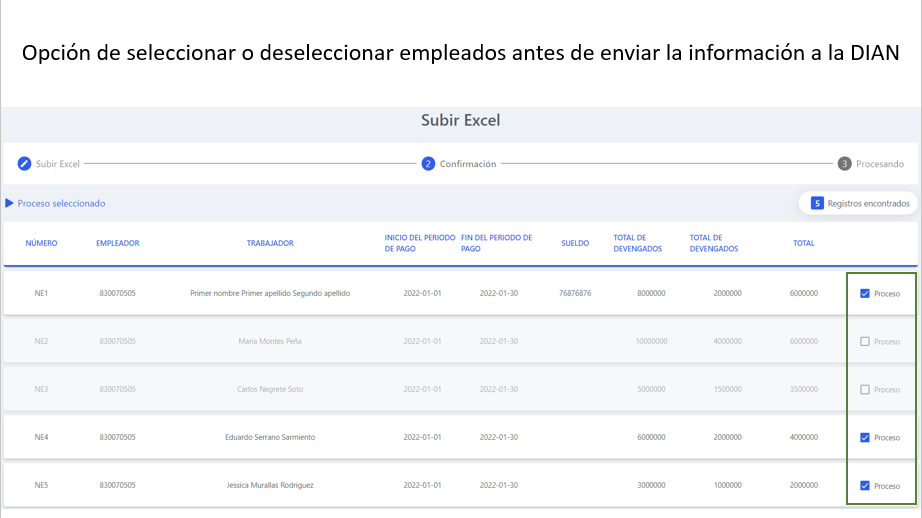922x518 pixels.
Task: Click devengados value 8000000
Action: 651,293
